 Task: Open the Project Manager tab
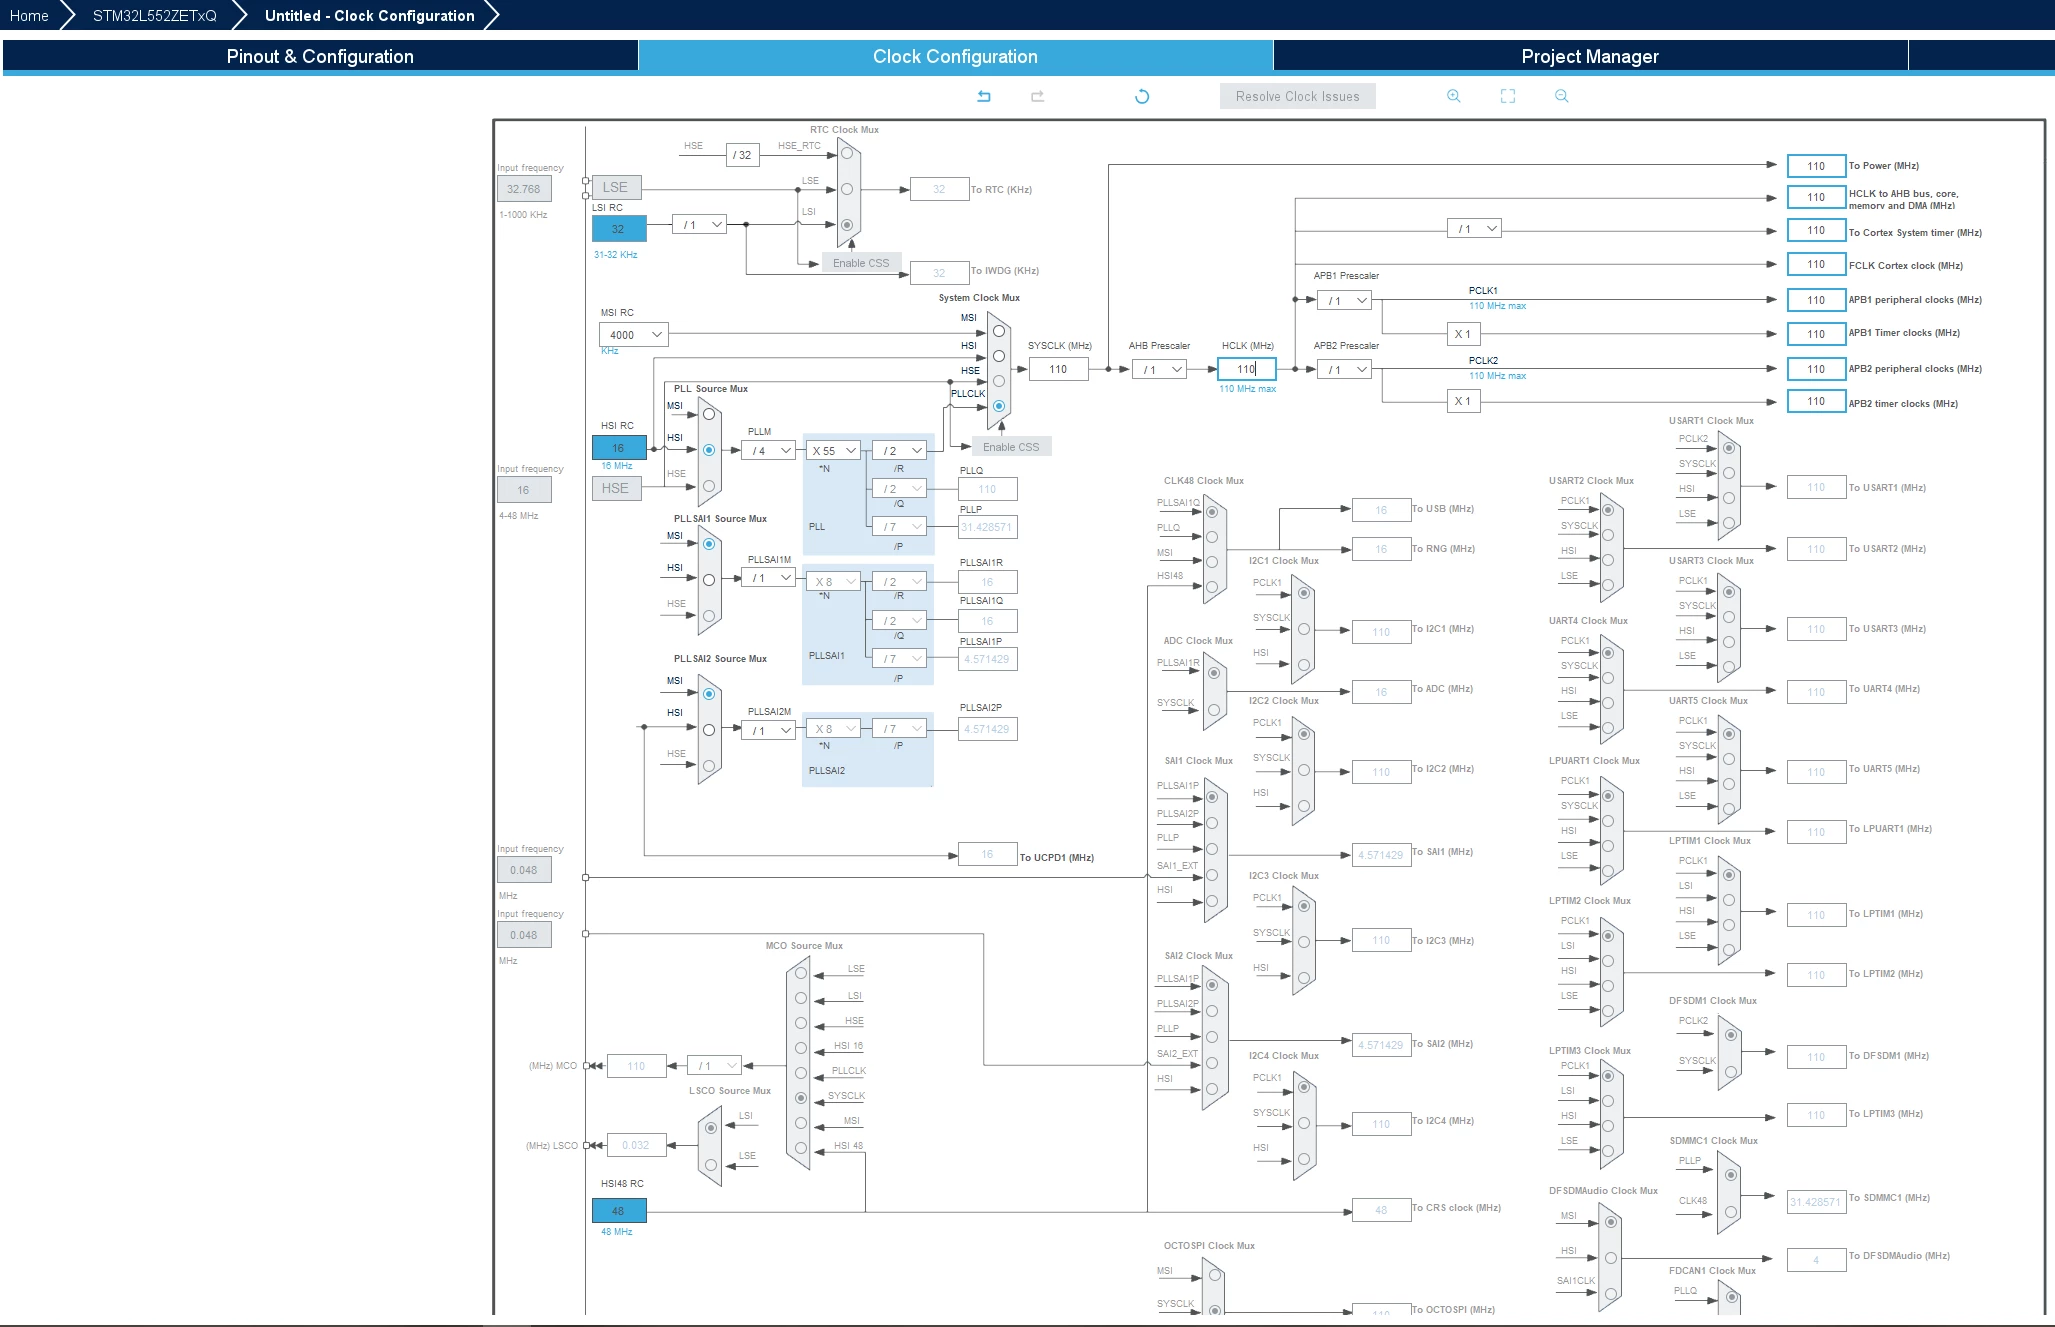click(1590, 56)
